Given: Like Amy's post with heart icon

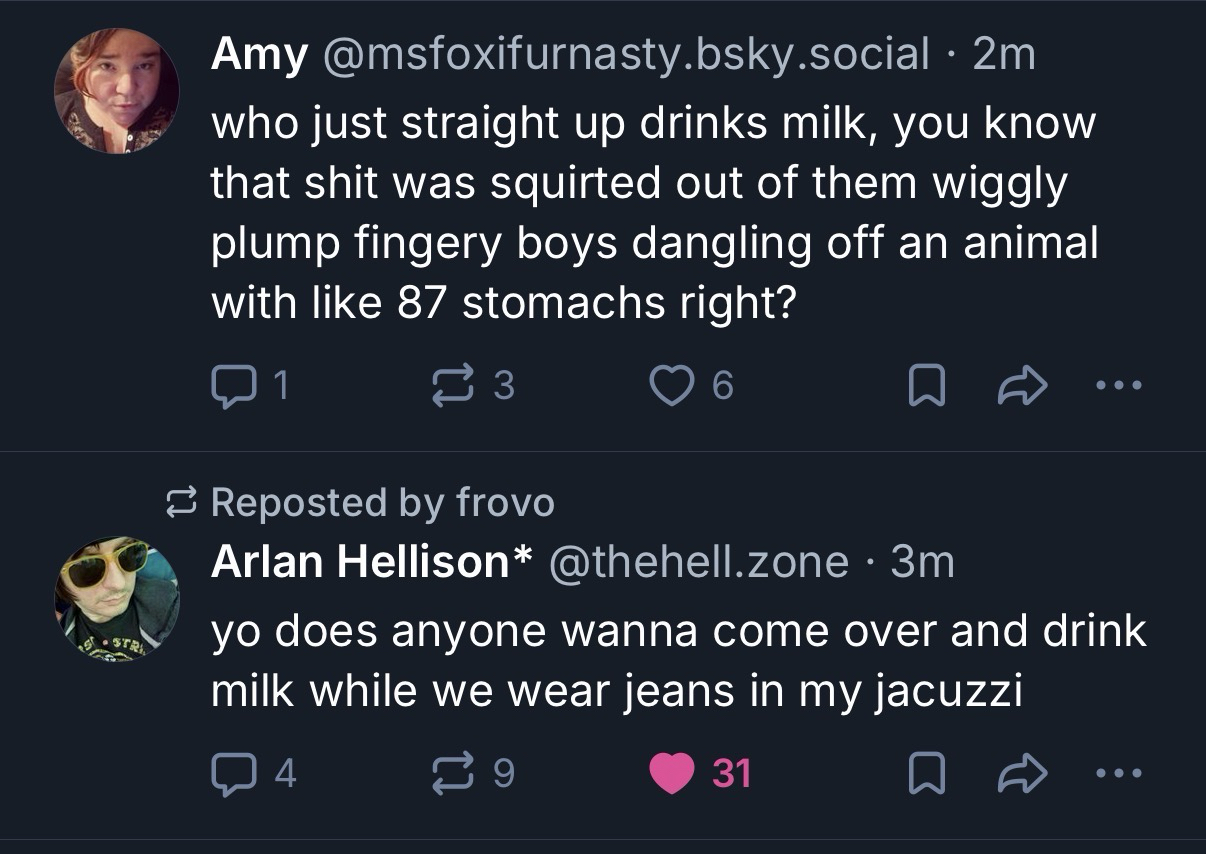Looking at the screenshot, I should point(672,385).
